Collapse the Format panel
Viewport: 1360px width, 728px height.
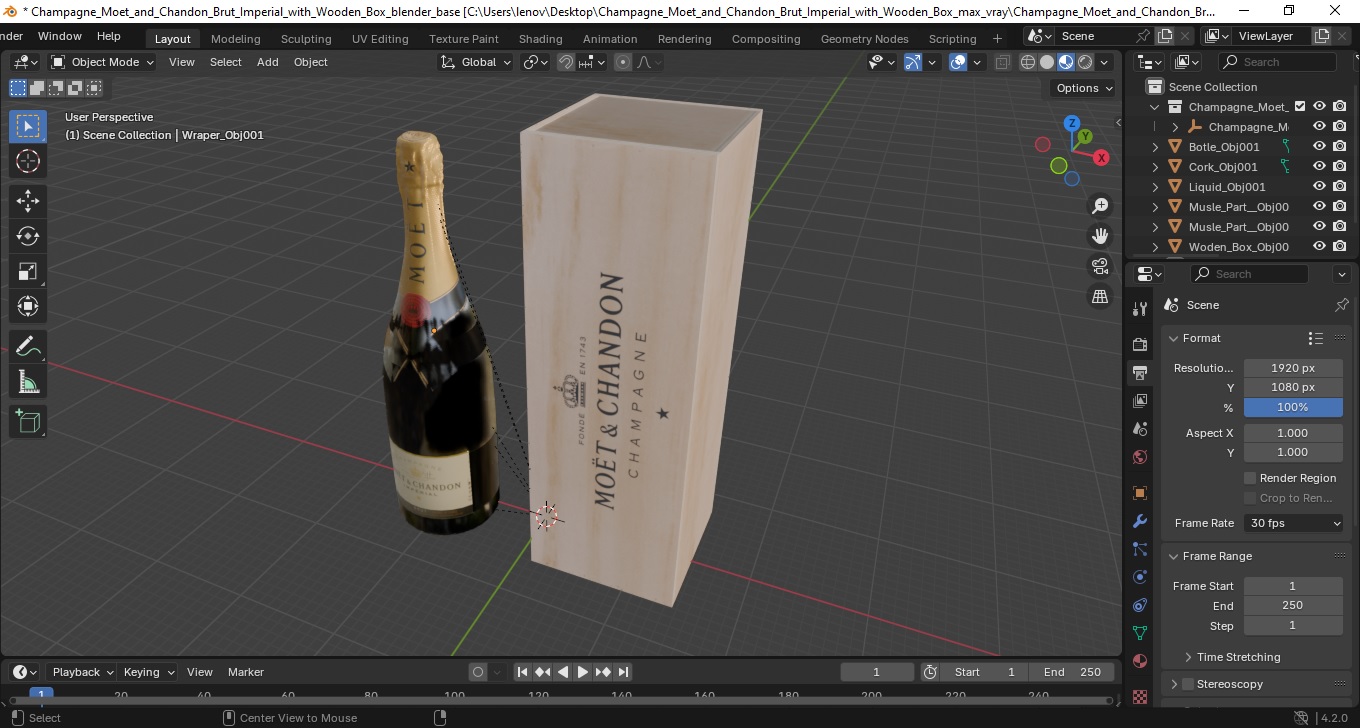tap(1174, 338)
